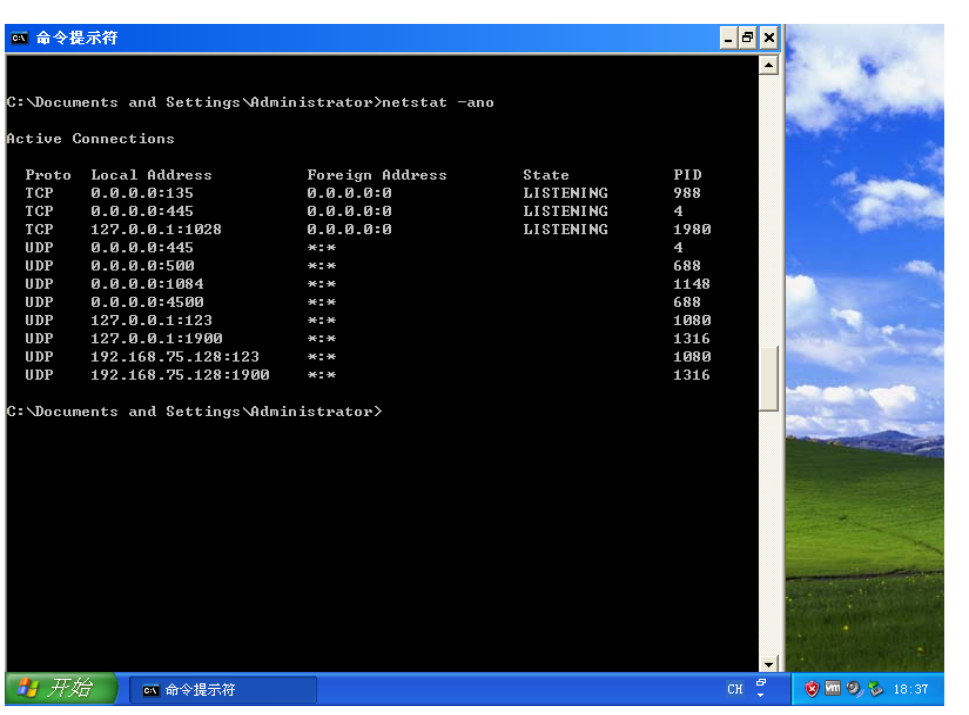The image size is (969, 715).
Task: Click foreign address 0.0.0.0:0 in the 127.0.0.1:1028 row
Action: [349, 229]
